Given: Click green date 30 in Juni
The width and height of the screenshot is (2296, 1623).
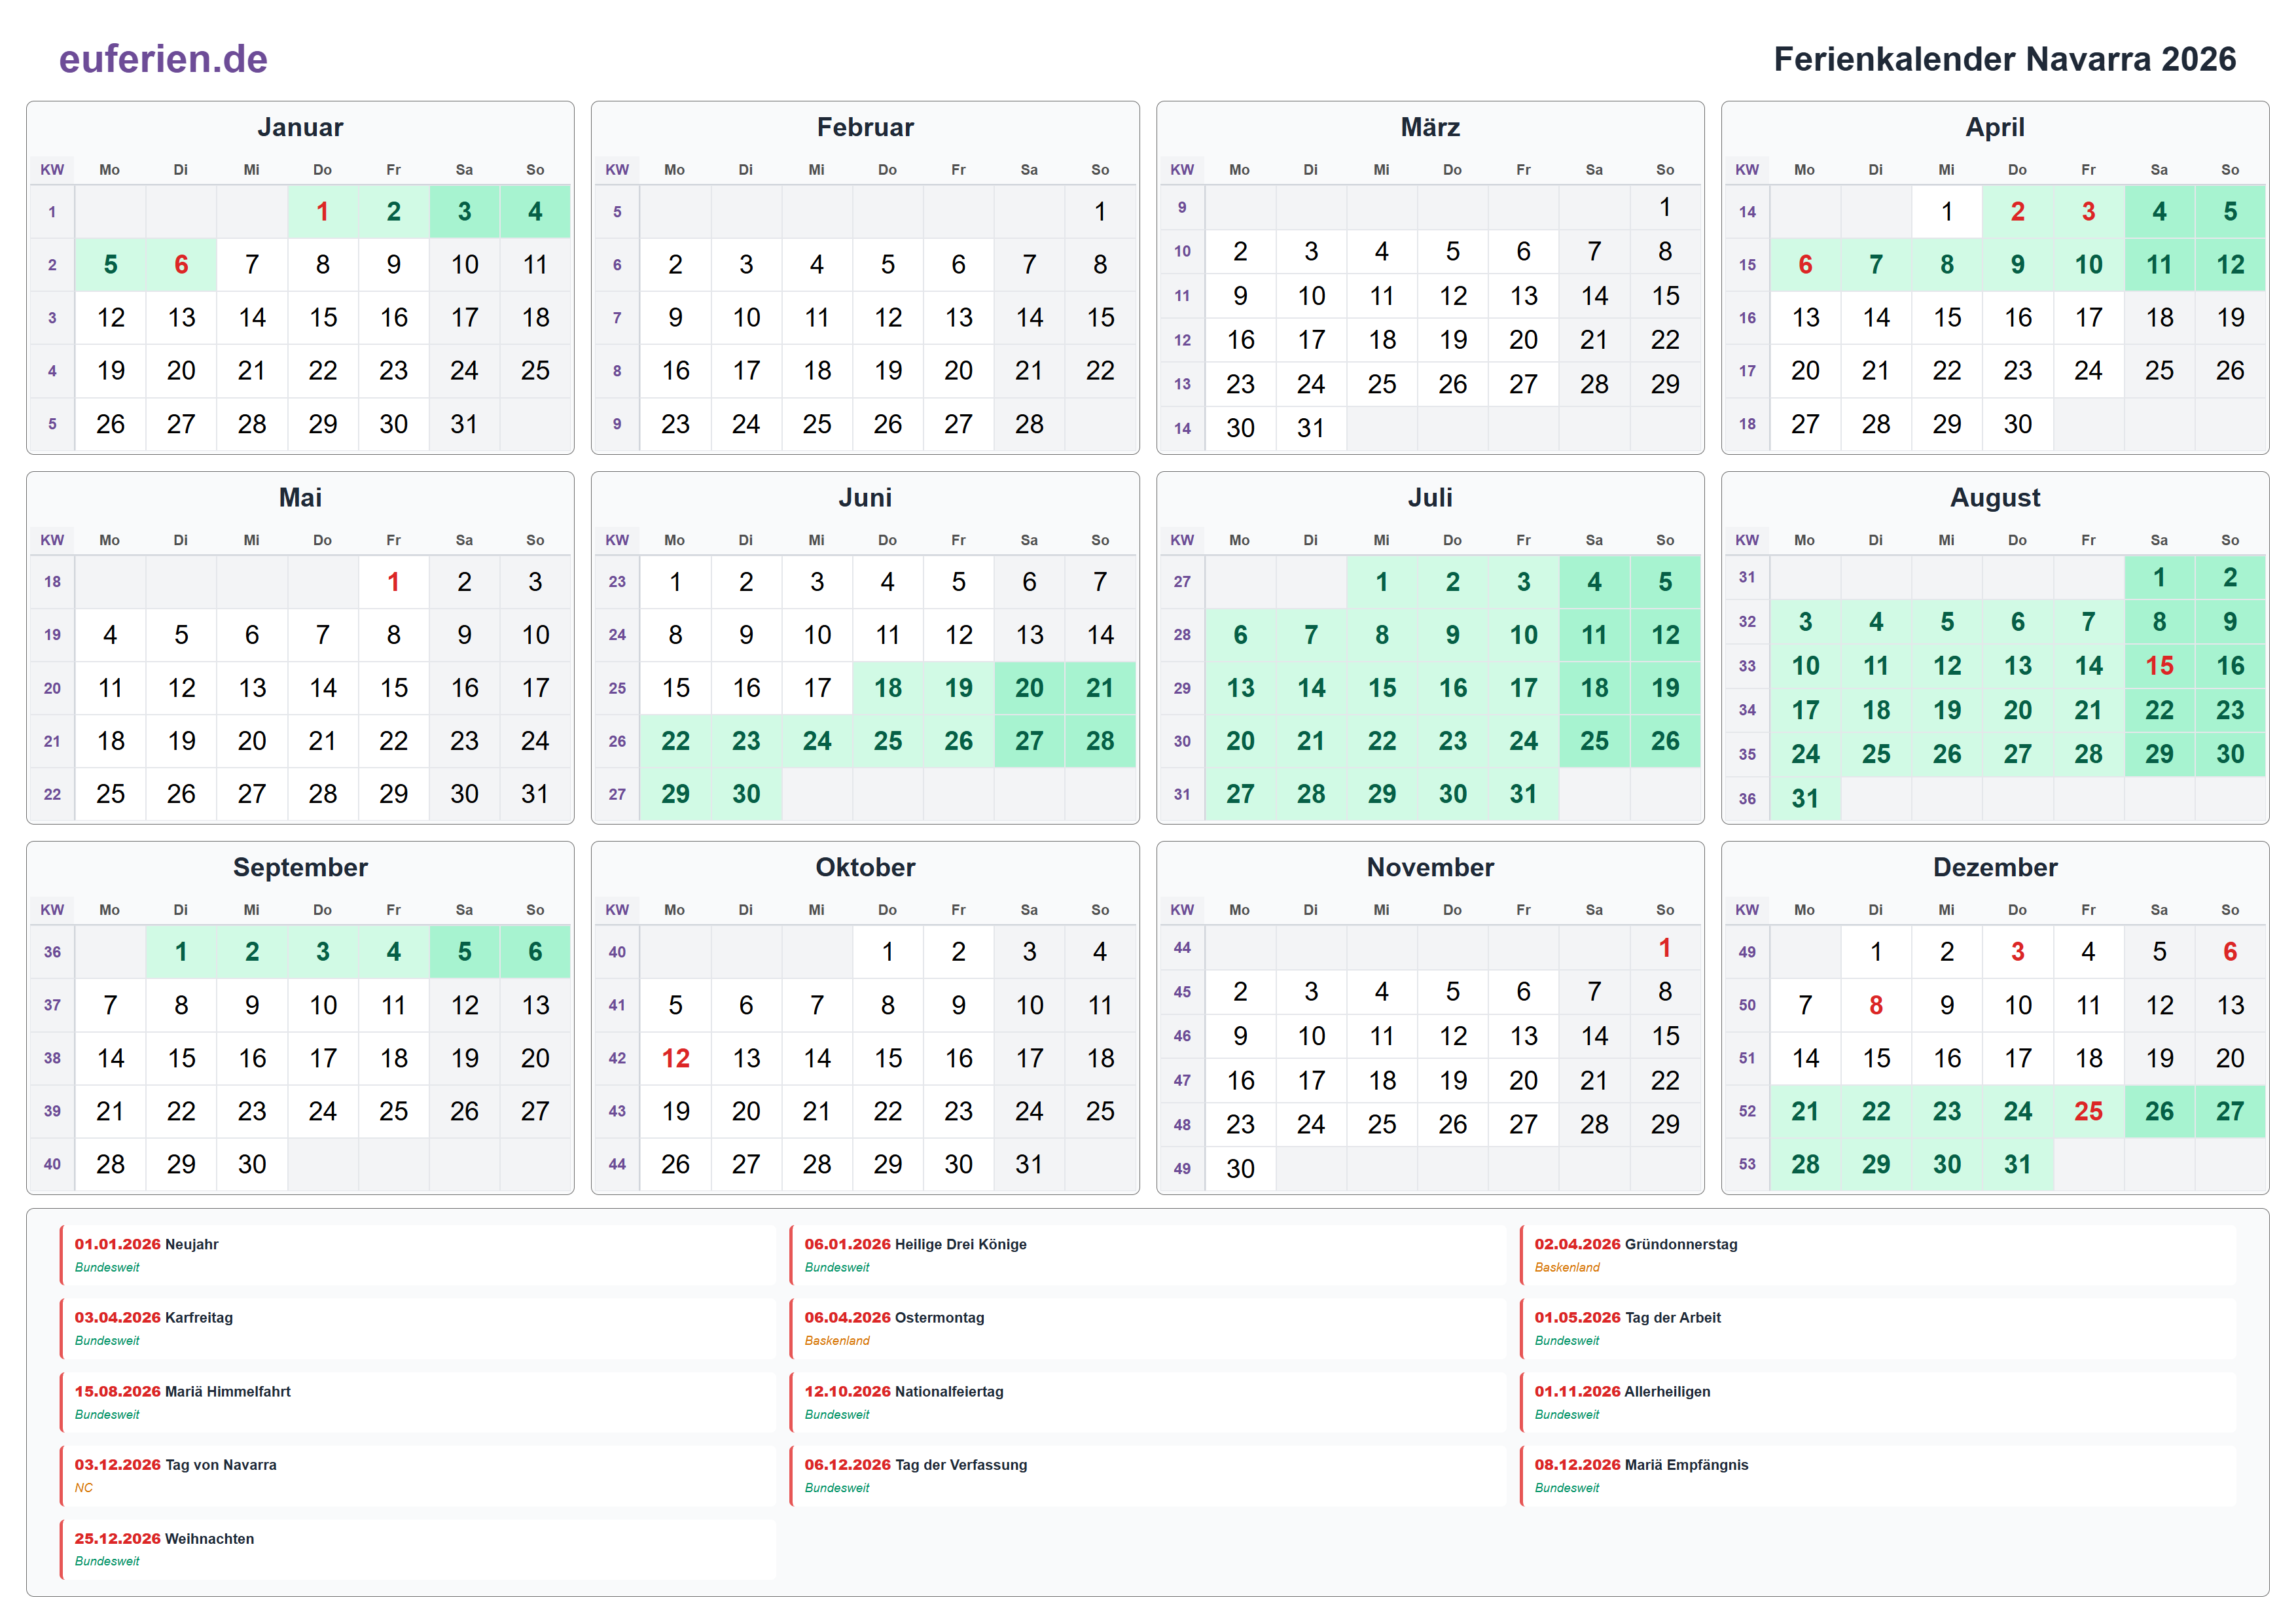Looking at the screenshot, I should pos(746,794).
